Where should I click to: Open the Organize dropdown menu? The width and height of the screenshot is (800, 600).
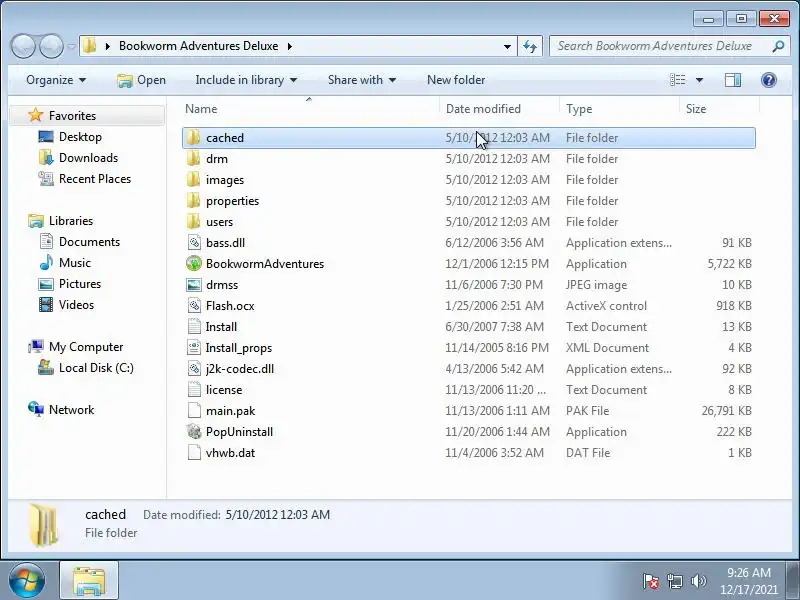click(56, 80)
